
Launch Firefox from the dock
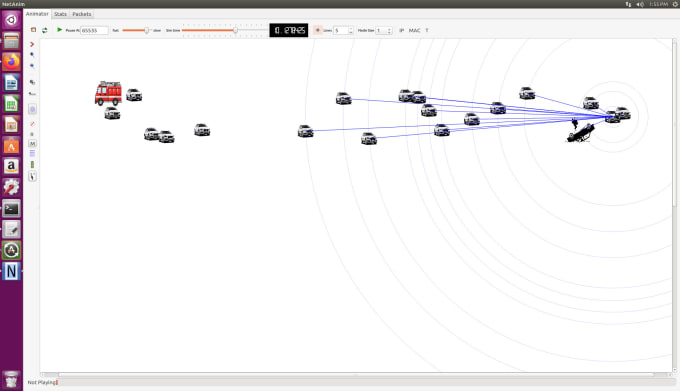click(x=11, y=62)
